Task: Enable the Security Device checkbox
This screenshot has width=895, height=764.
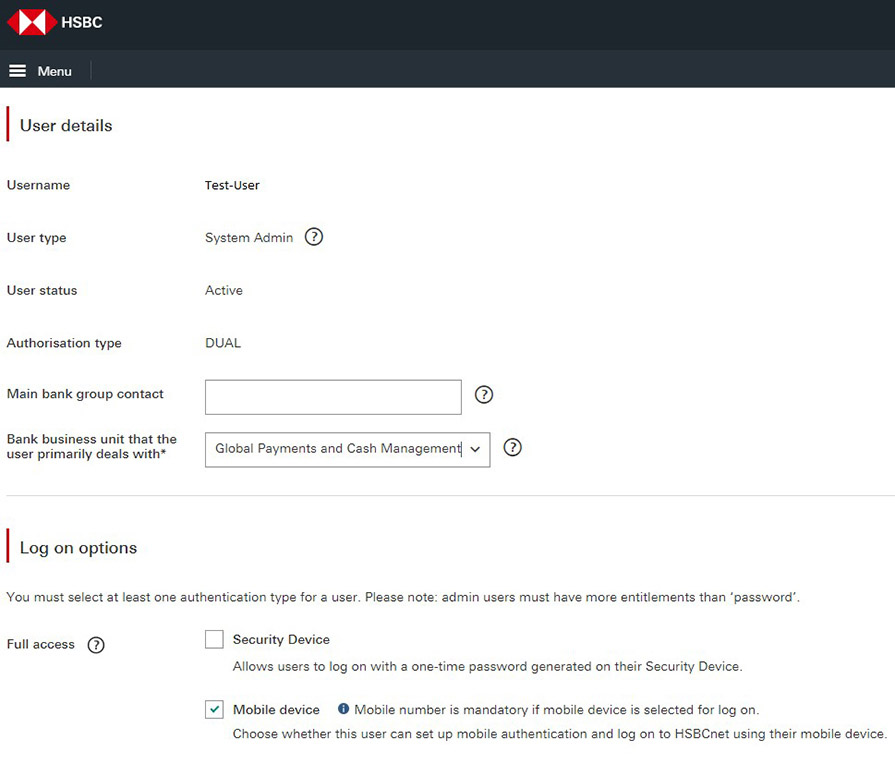Action: [x=214, y=639]
